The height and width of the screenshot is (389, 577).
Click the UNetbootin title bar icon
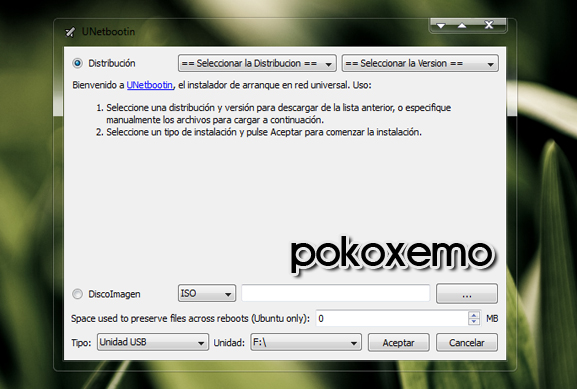(x=70, y=32)
